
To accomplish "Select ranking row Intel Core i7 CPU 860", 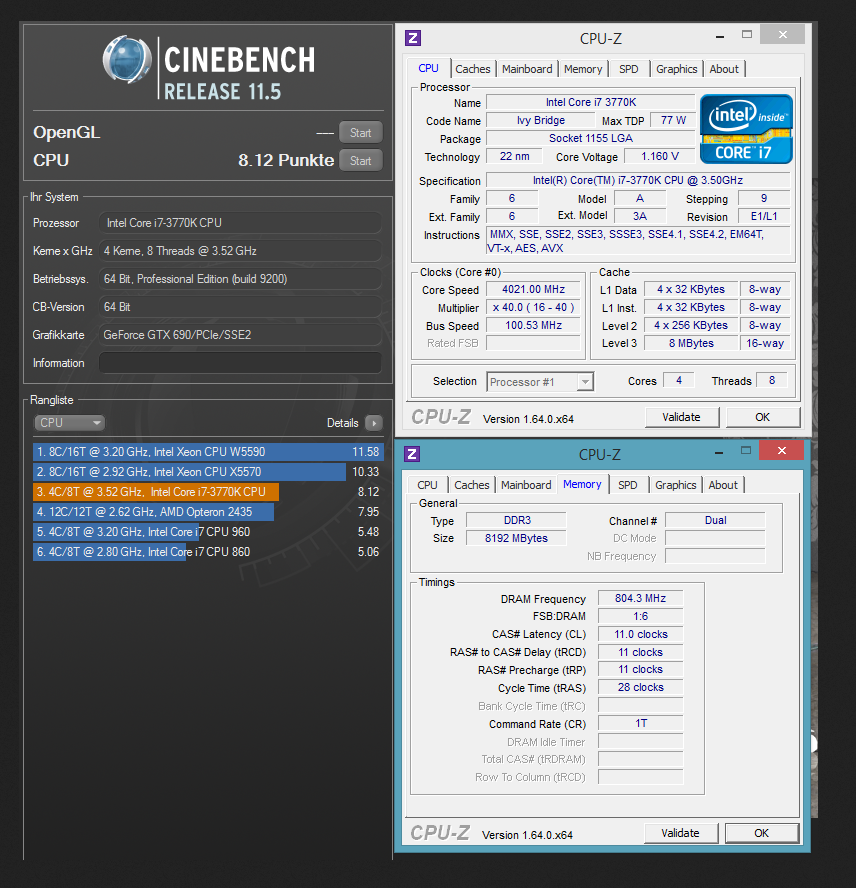I will (208, 552).
